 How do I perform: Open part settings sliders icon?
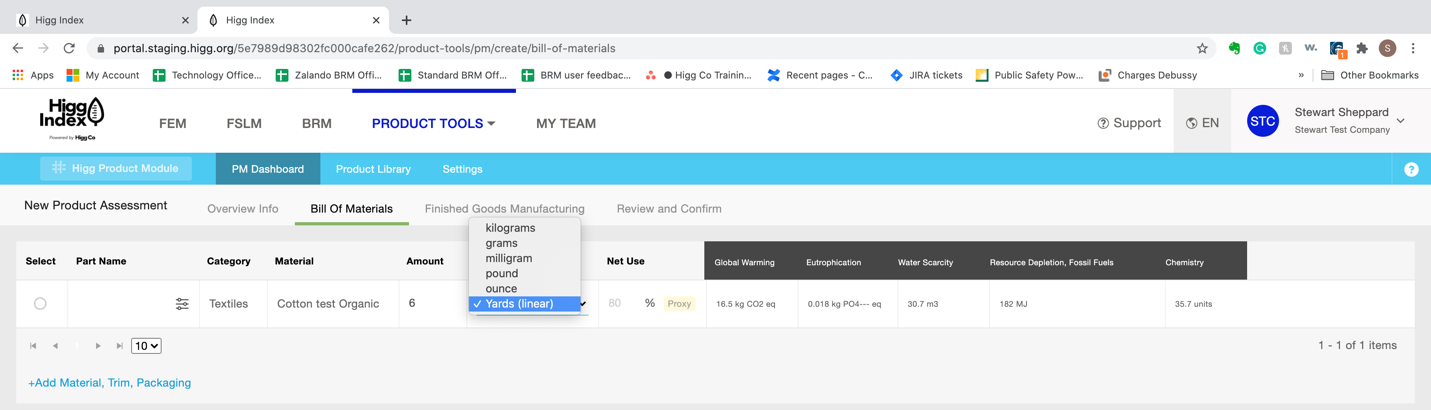(x=182, y=304)
